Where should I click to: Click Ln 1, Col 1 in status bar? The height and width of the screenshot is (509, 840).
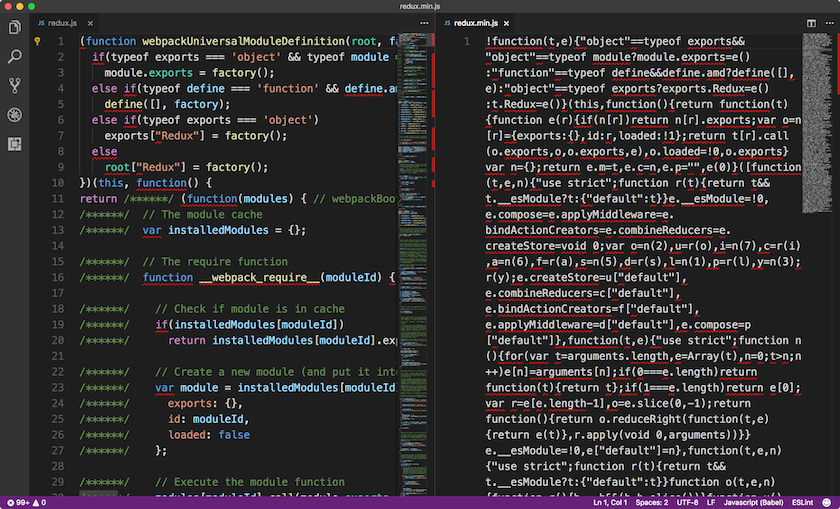click(x=610, y=503)
